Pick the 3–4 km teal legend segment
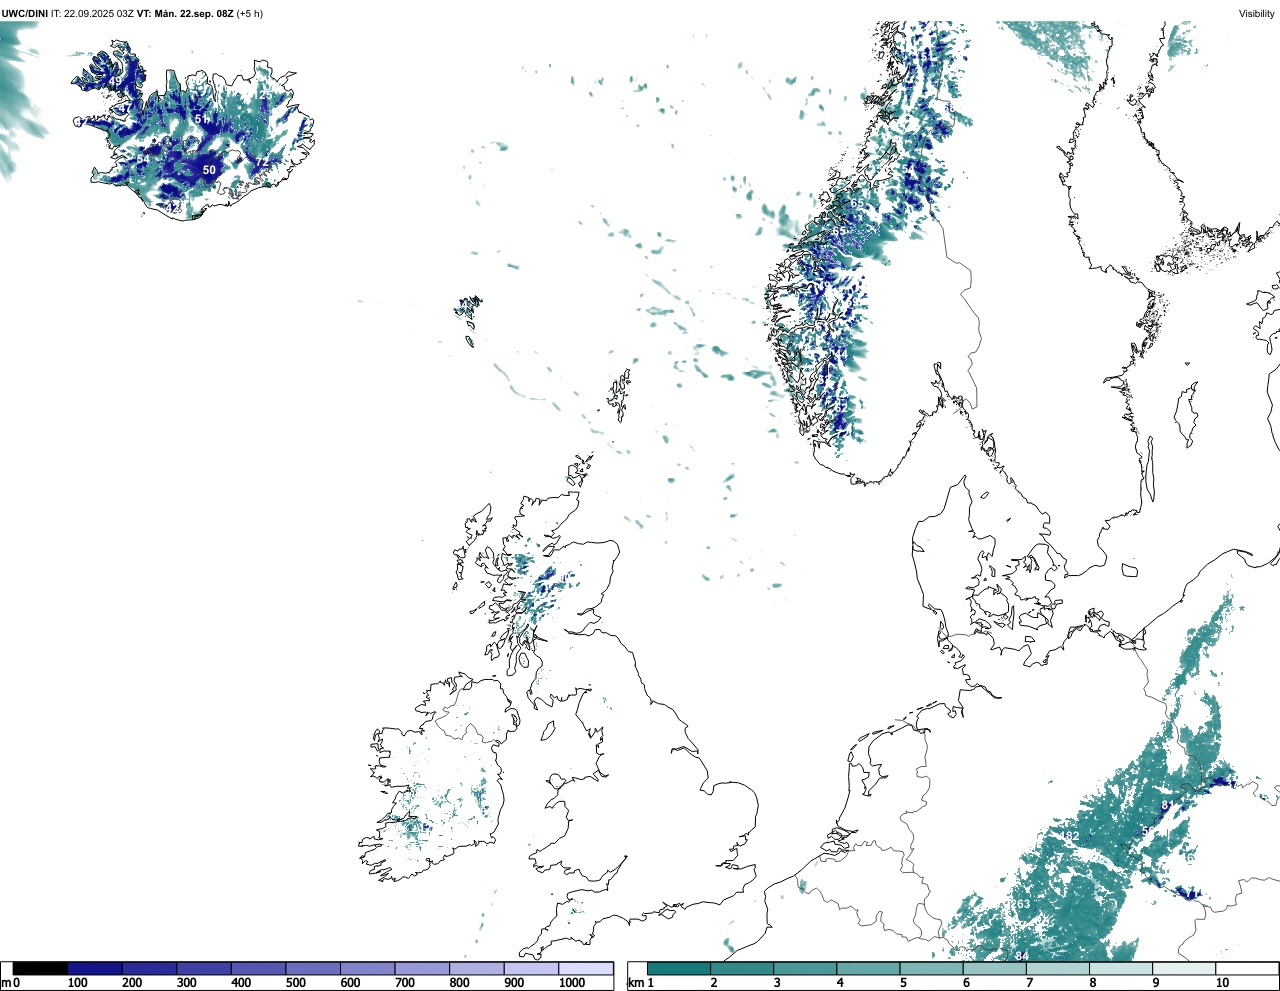Viewport: 1280px width, 991px height. click(805, 968)
